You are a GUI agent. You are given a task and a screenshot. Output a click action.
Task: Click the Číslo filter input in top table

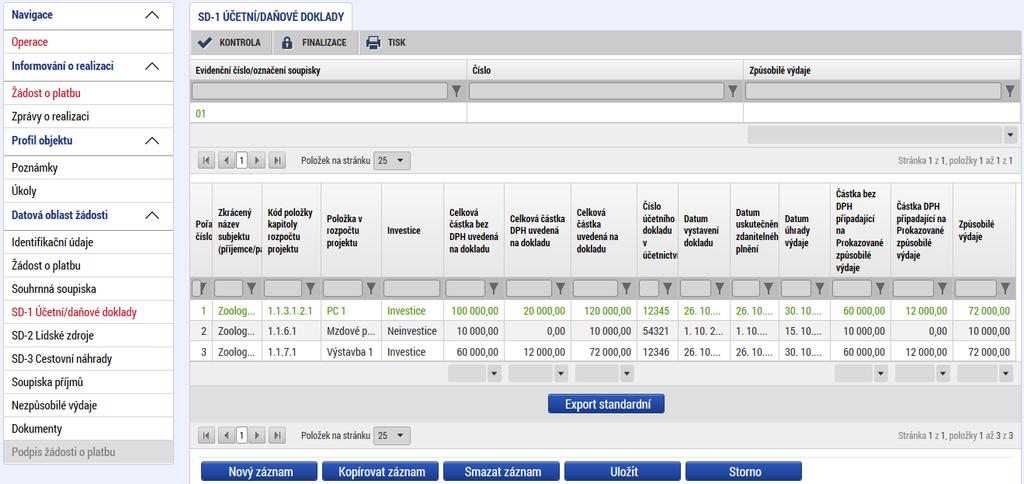pyautogui.click(x=596, y=91)
